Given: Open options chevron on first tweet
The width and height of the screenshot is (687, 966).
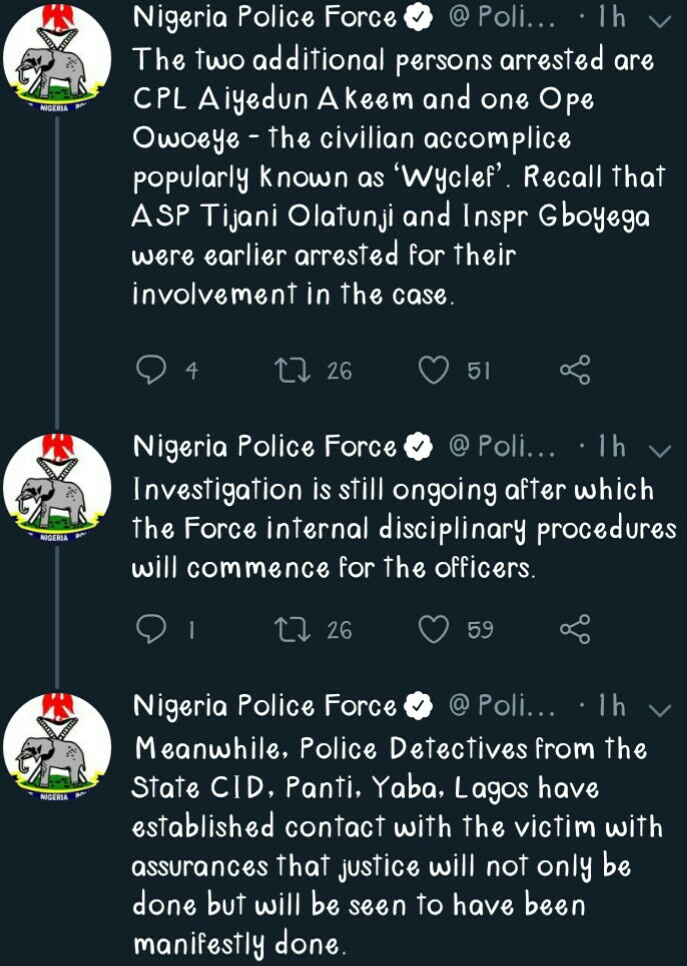Looking at the screenshot, I should click(660, 21).
